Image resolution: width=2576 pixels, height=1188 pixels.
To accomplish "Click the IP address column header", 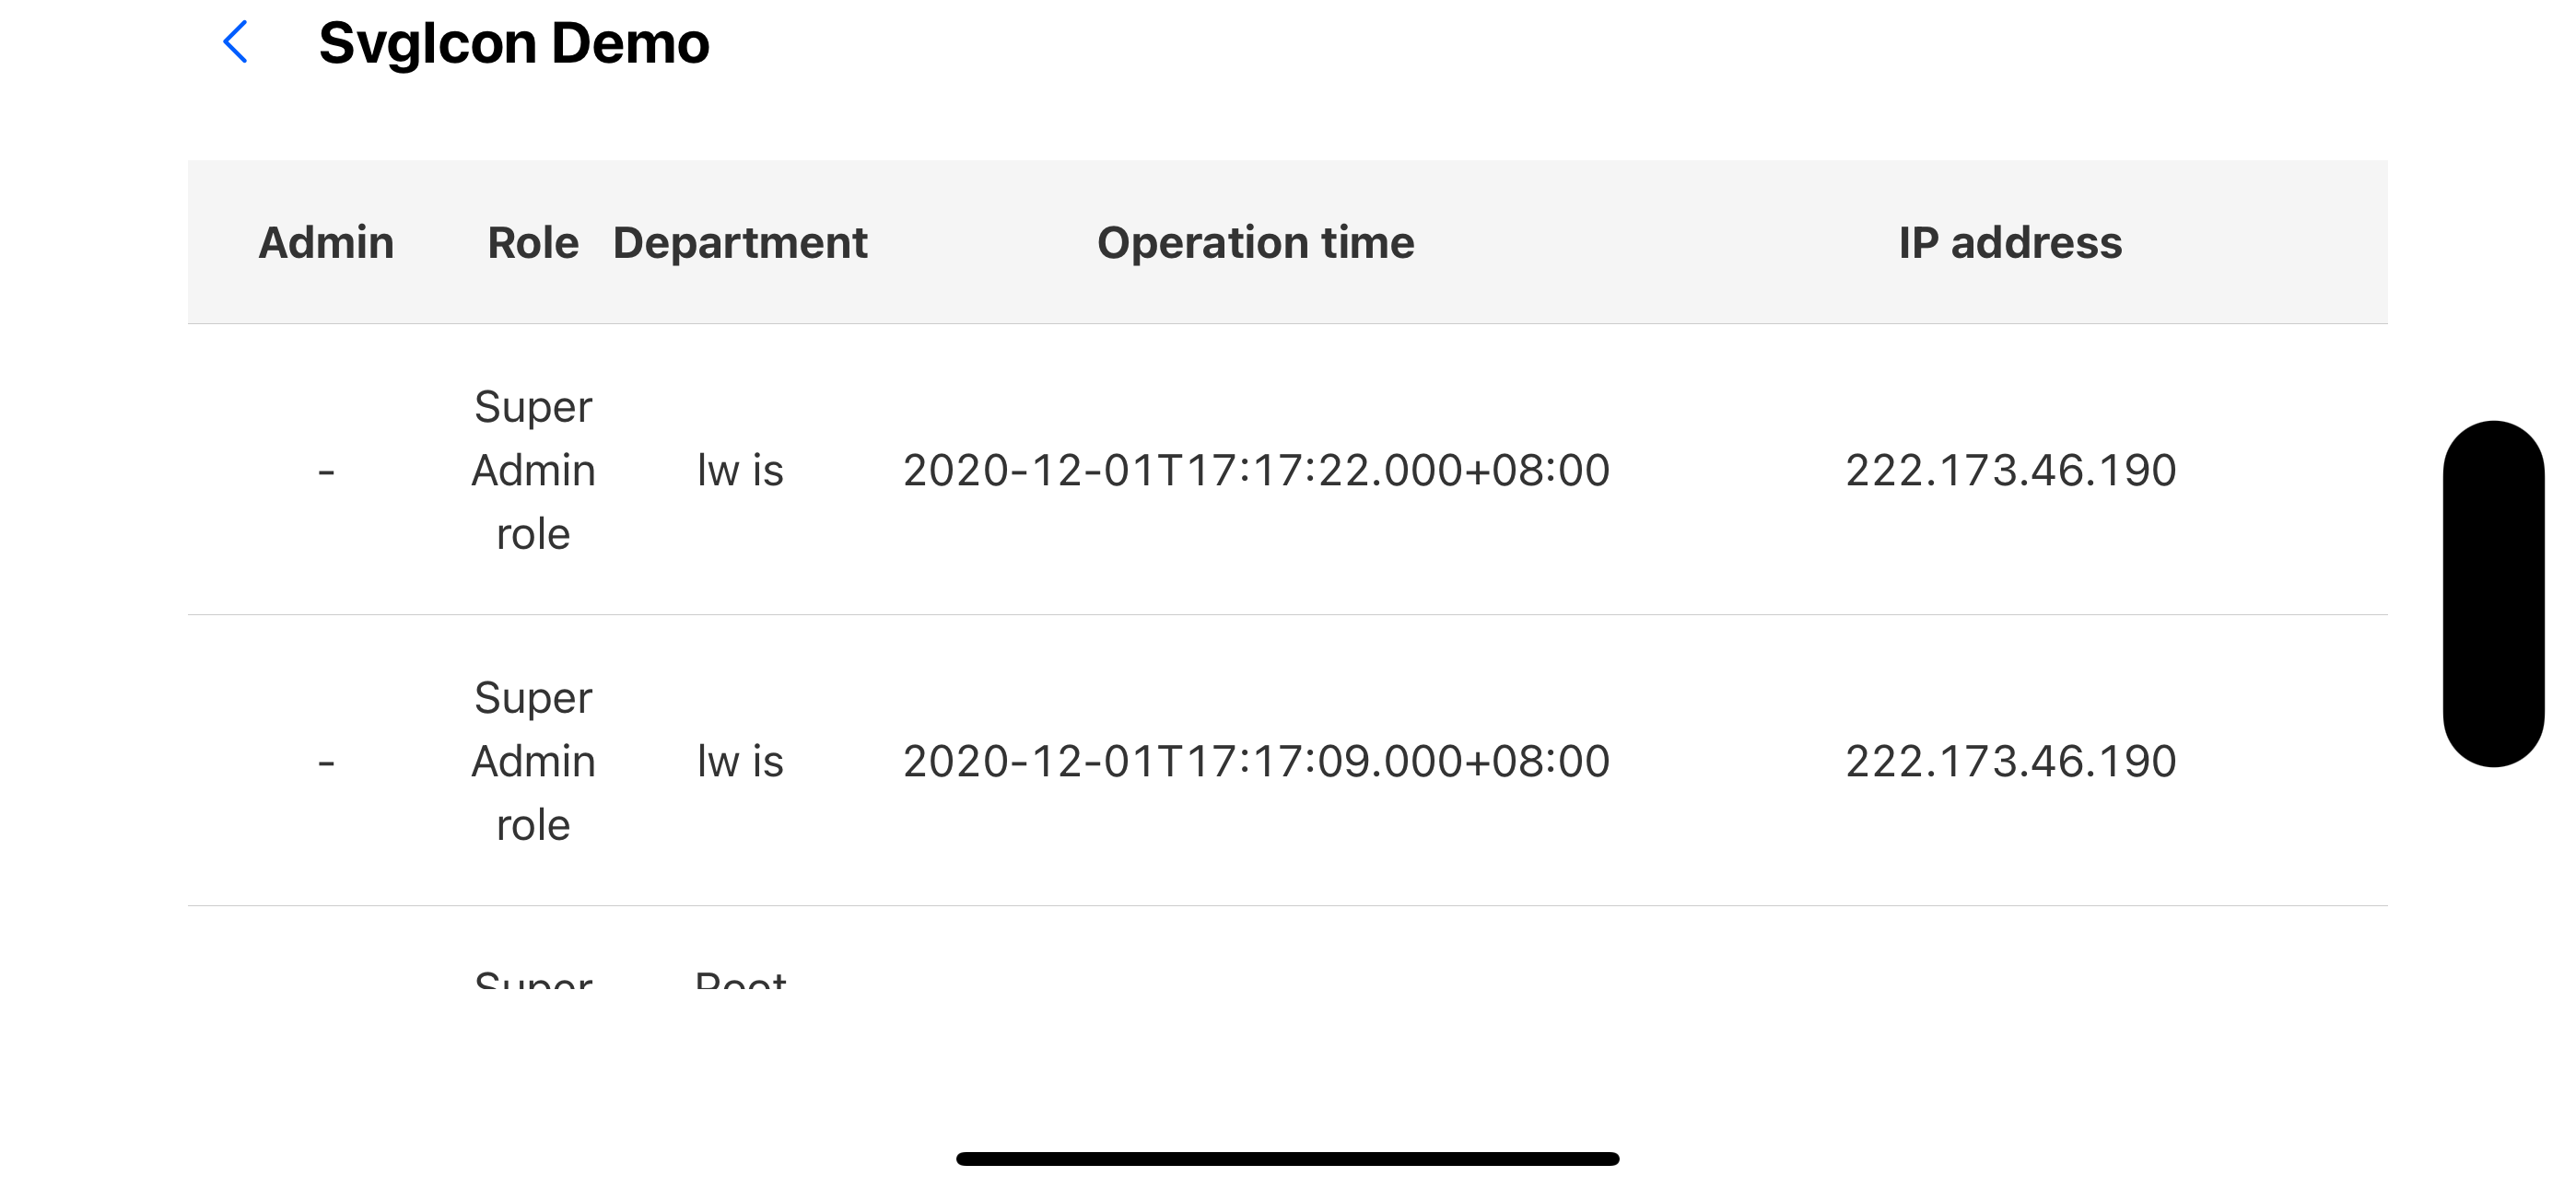I will 2010,242.
